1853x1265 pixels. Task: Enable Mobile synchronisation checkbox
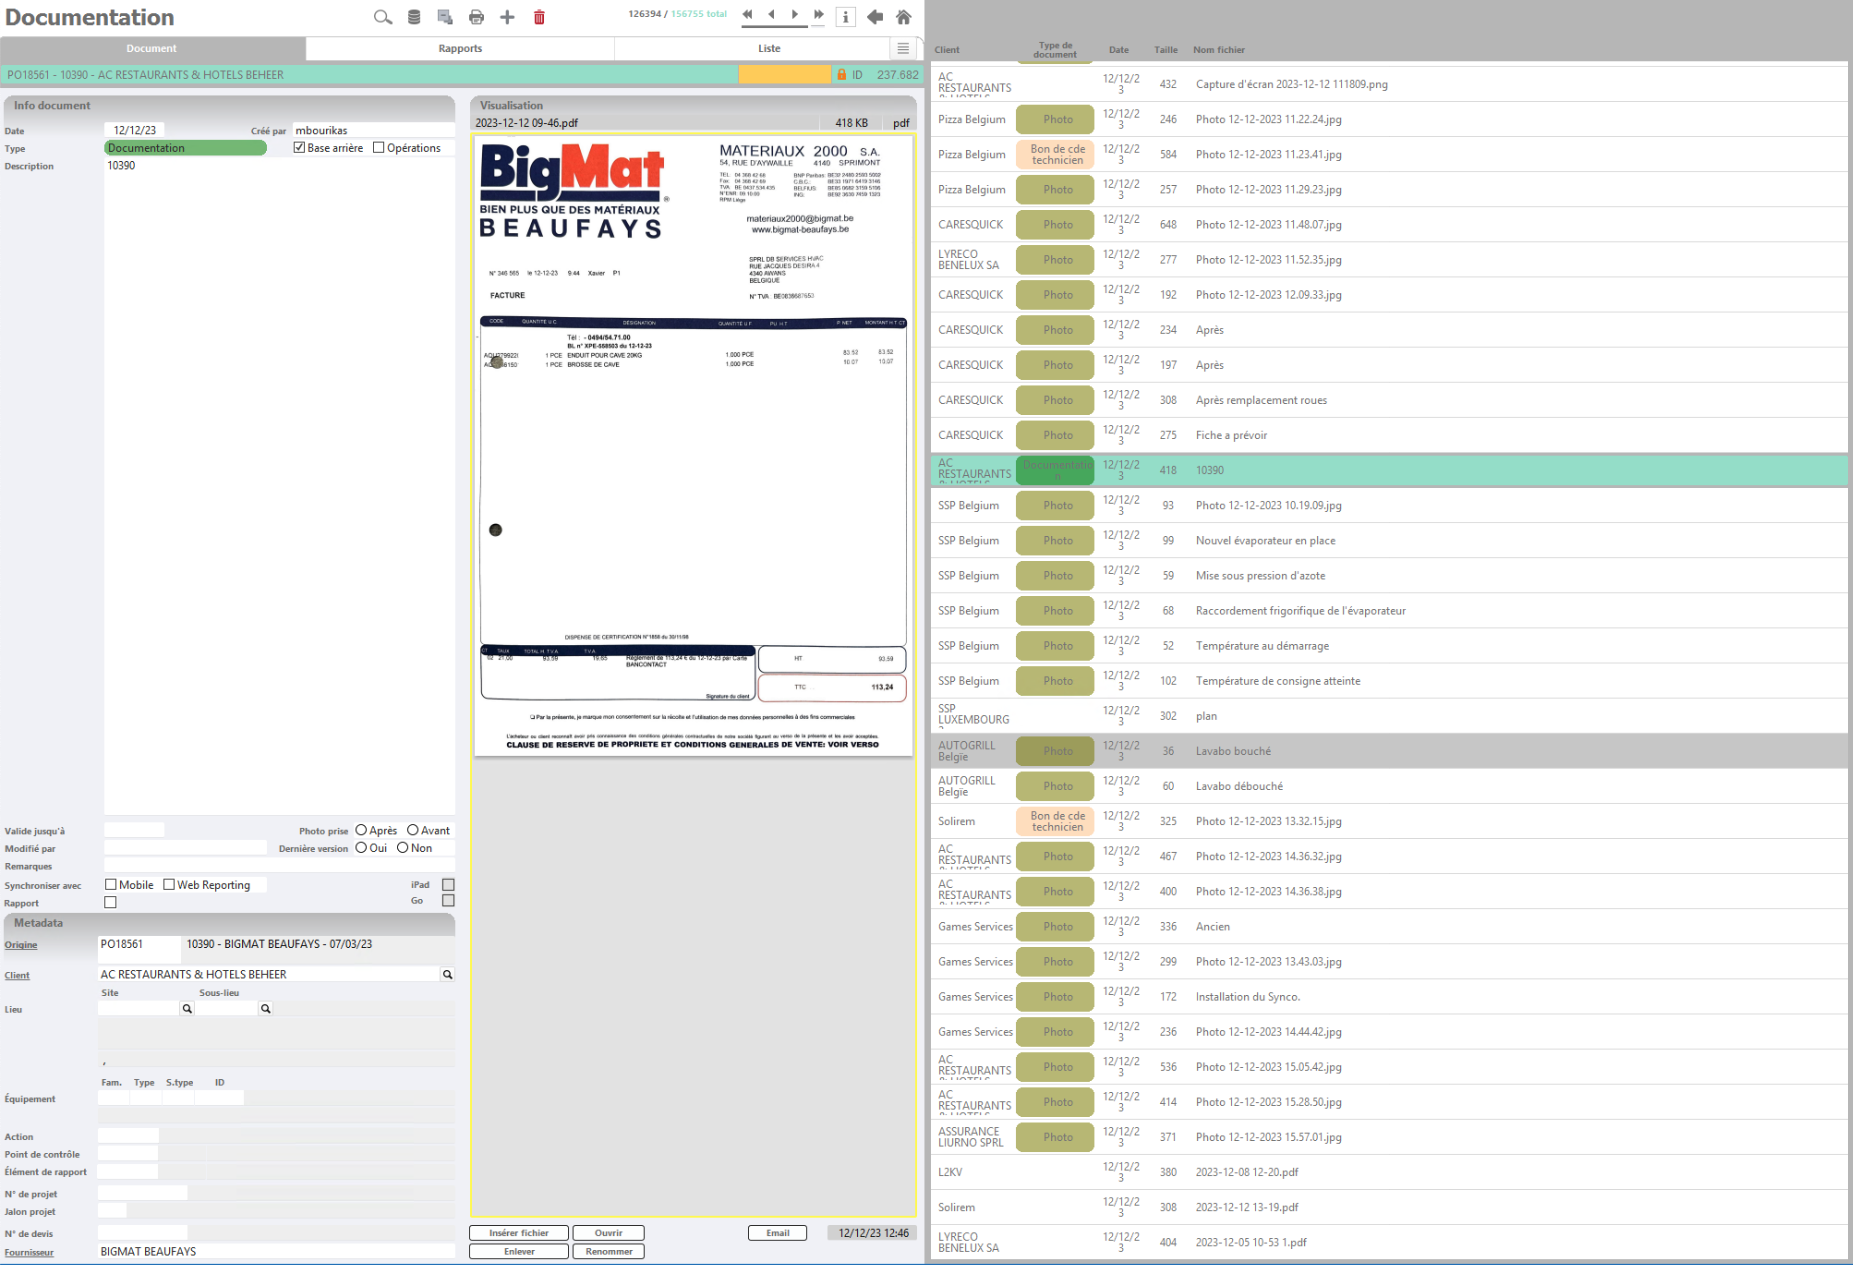tap(111, 885)
